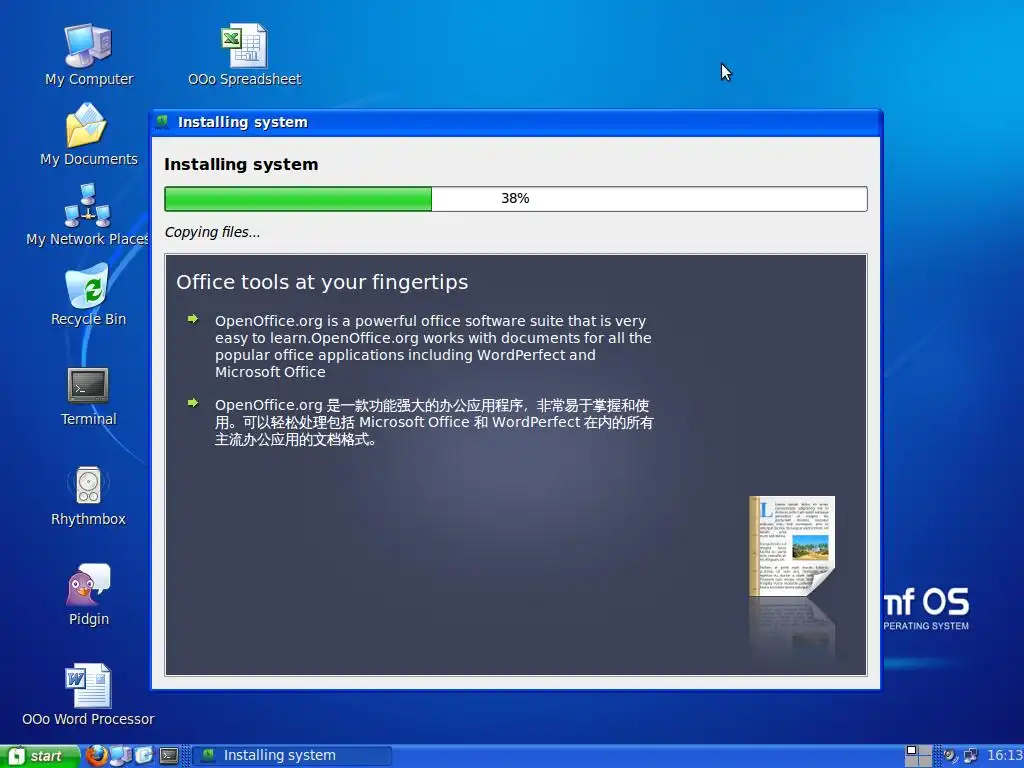Open the terminal icon in quick launch

point(169,756)
